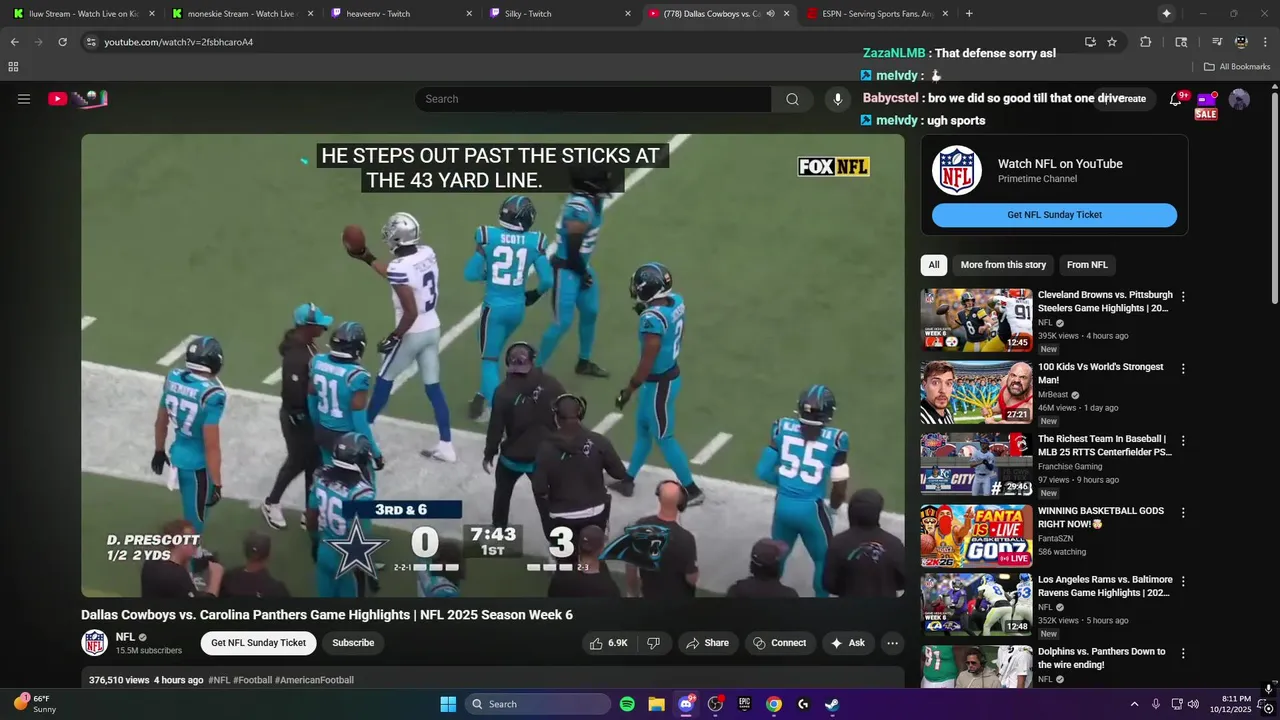
Task: Open Discord from the taskbar
Action: [x=686, y=704]
